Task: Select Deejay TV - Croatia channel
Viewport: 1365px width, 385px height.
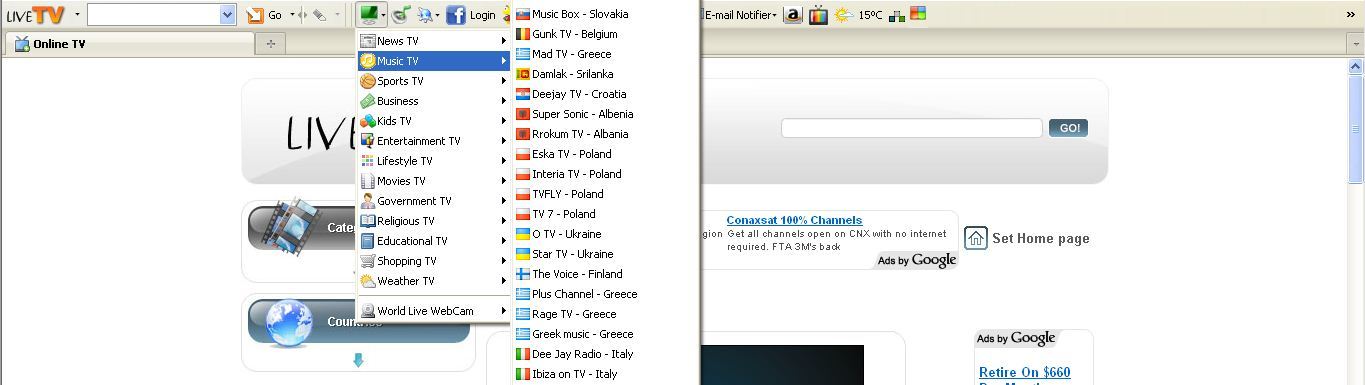Action: [605, 94]
